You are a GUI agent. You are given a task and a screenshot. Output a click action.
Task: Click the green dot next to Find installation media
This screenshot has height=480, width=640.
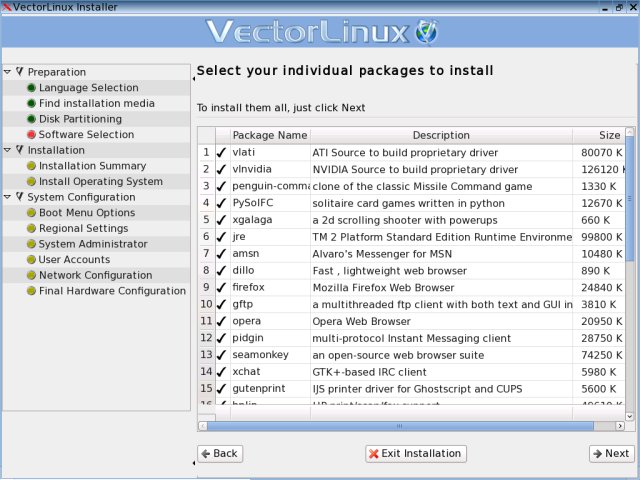click(31, 103)
